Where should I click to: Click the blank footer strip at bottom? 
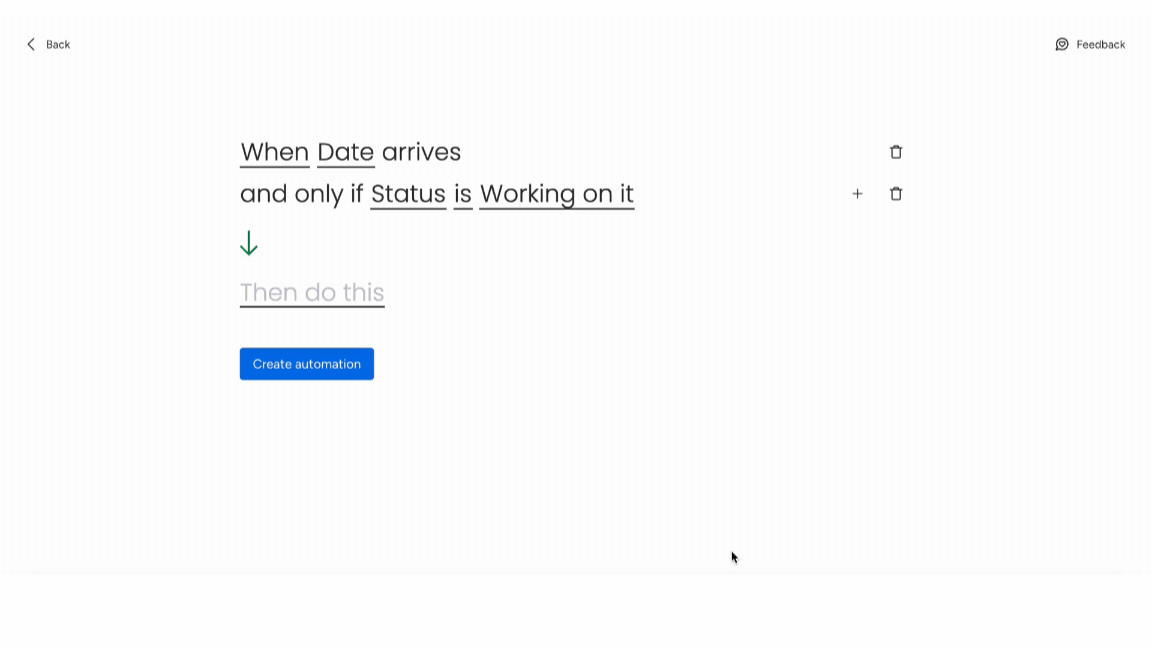pos(576,611)
